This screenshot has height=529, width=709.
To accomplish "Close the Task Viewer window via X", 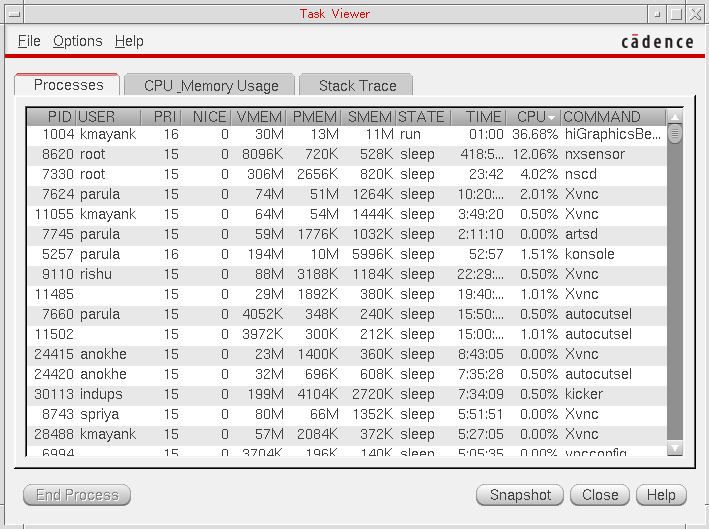I will 695,14.
